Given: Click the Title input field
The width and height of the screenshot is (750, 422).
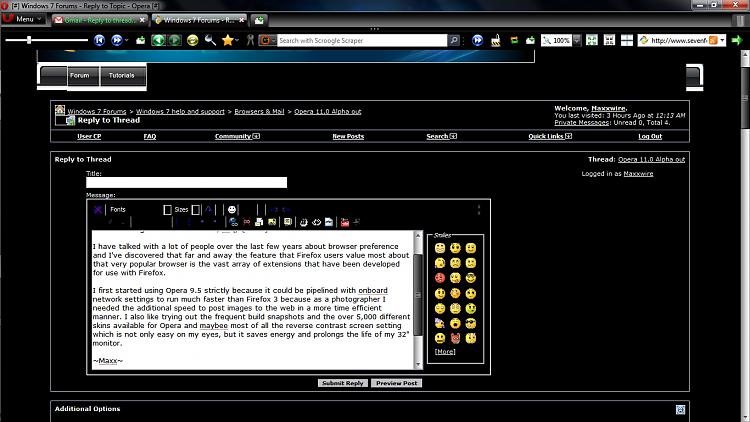Looking at the screenshot, I should 187,182.
